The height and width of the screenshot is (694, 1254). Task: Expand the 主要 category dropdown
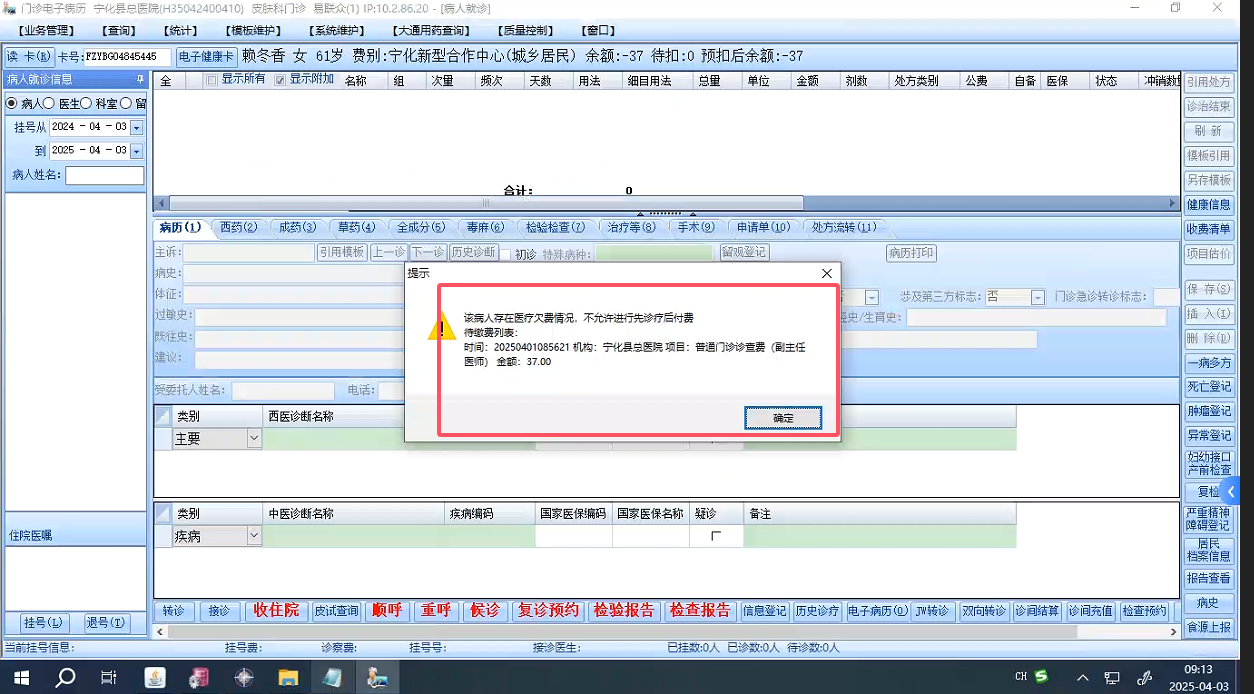[254, 438]
